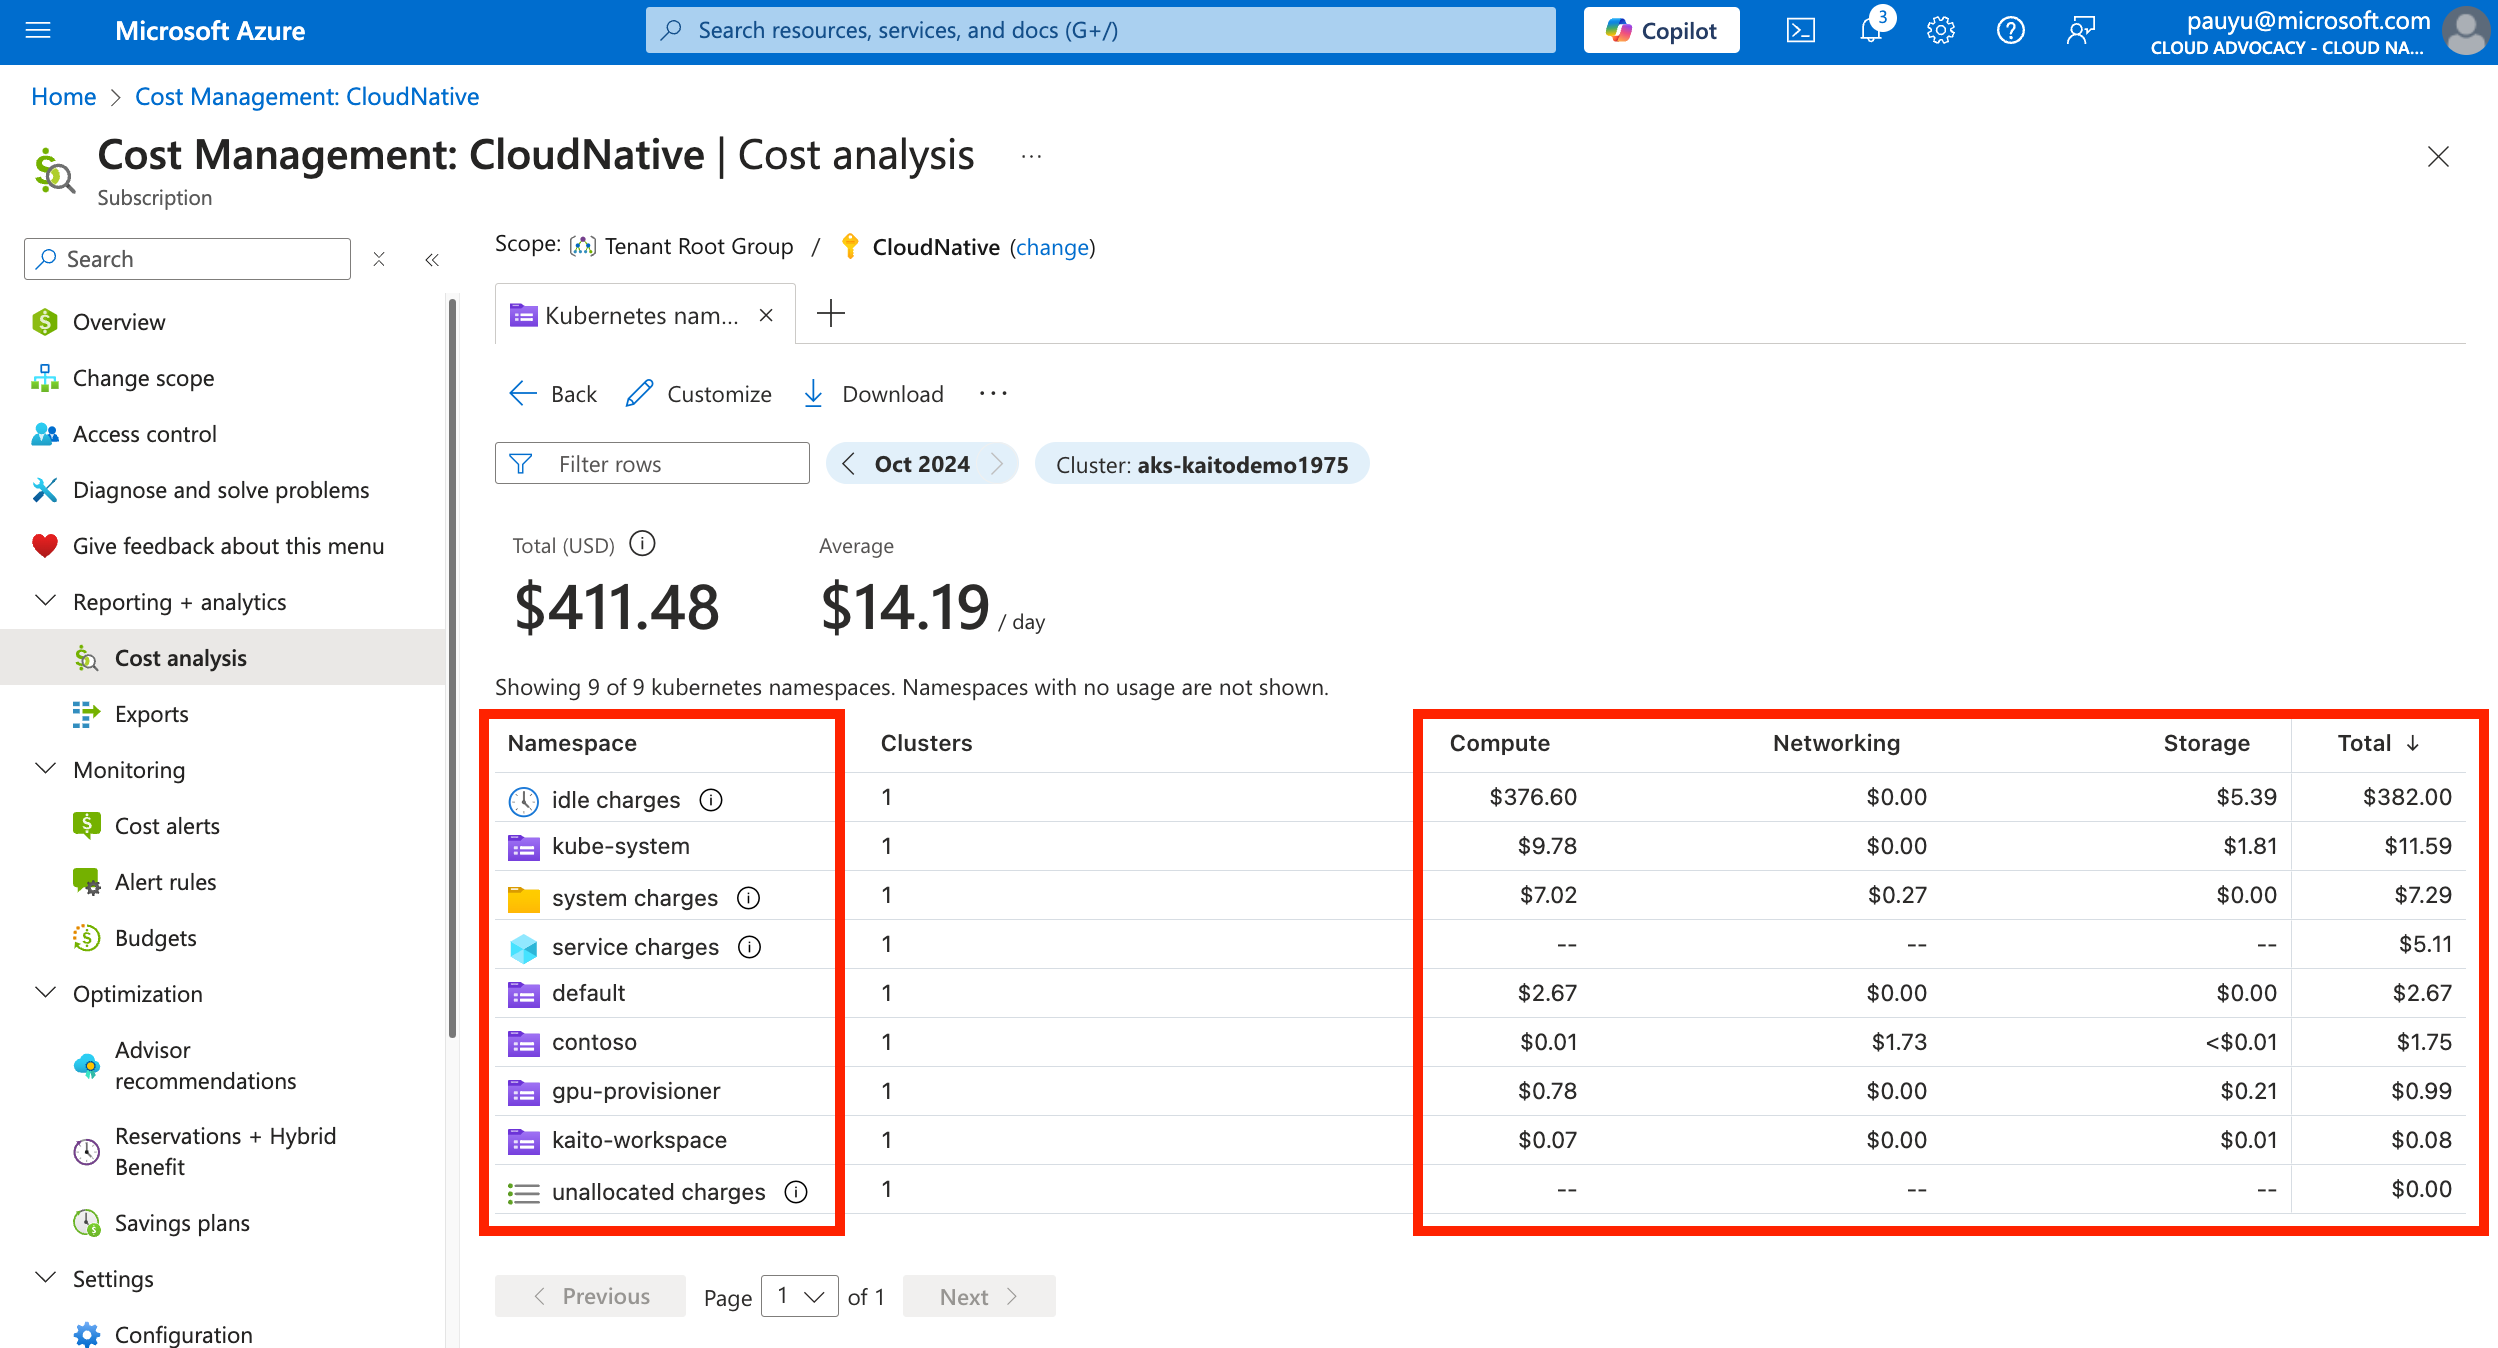Collapse the Reporting + analytics section
The width and height of the screenshot is (2498, 1348).
tap(46, 601)
